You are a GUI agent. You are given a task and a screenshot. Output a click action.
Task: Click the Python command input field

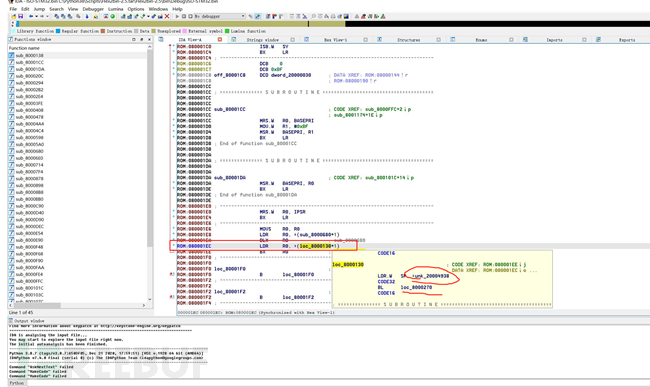[x=338, y=383]
